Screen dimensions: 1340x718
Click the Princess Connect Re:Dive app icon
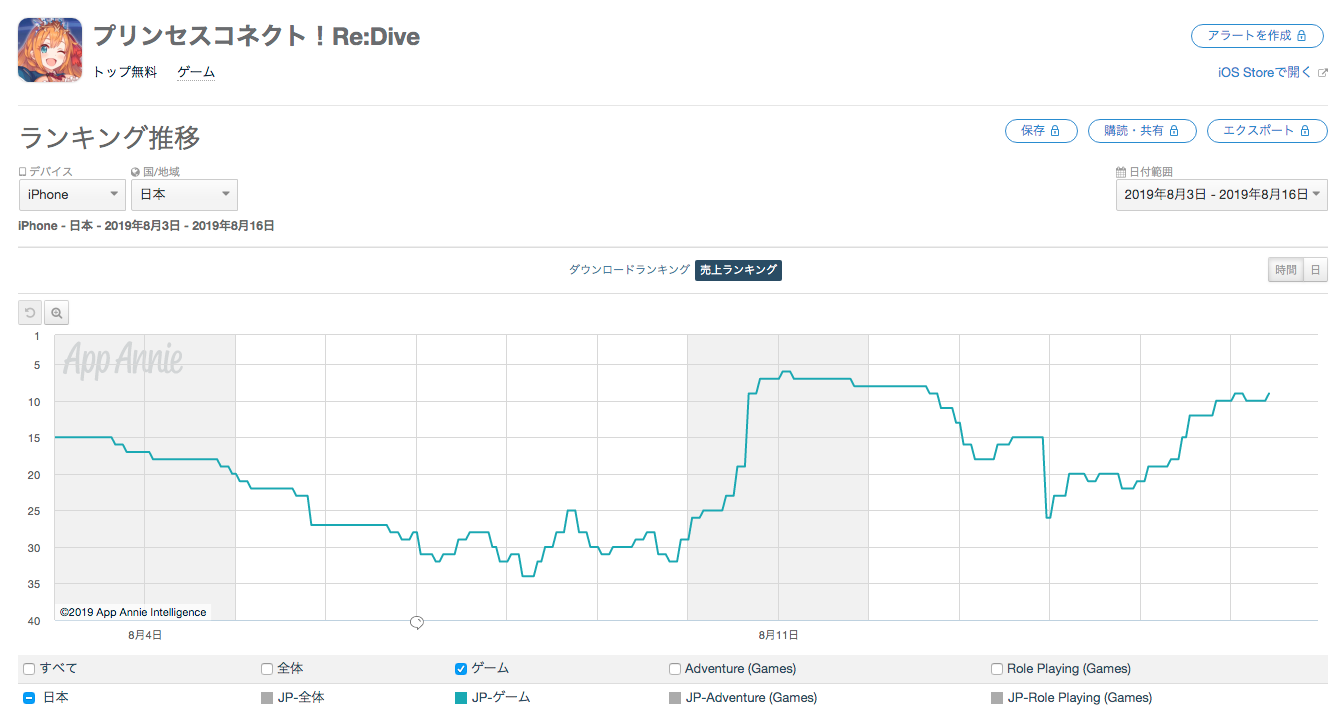click(50, 50)
